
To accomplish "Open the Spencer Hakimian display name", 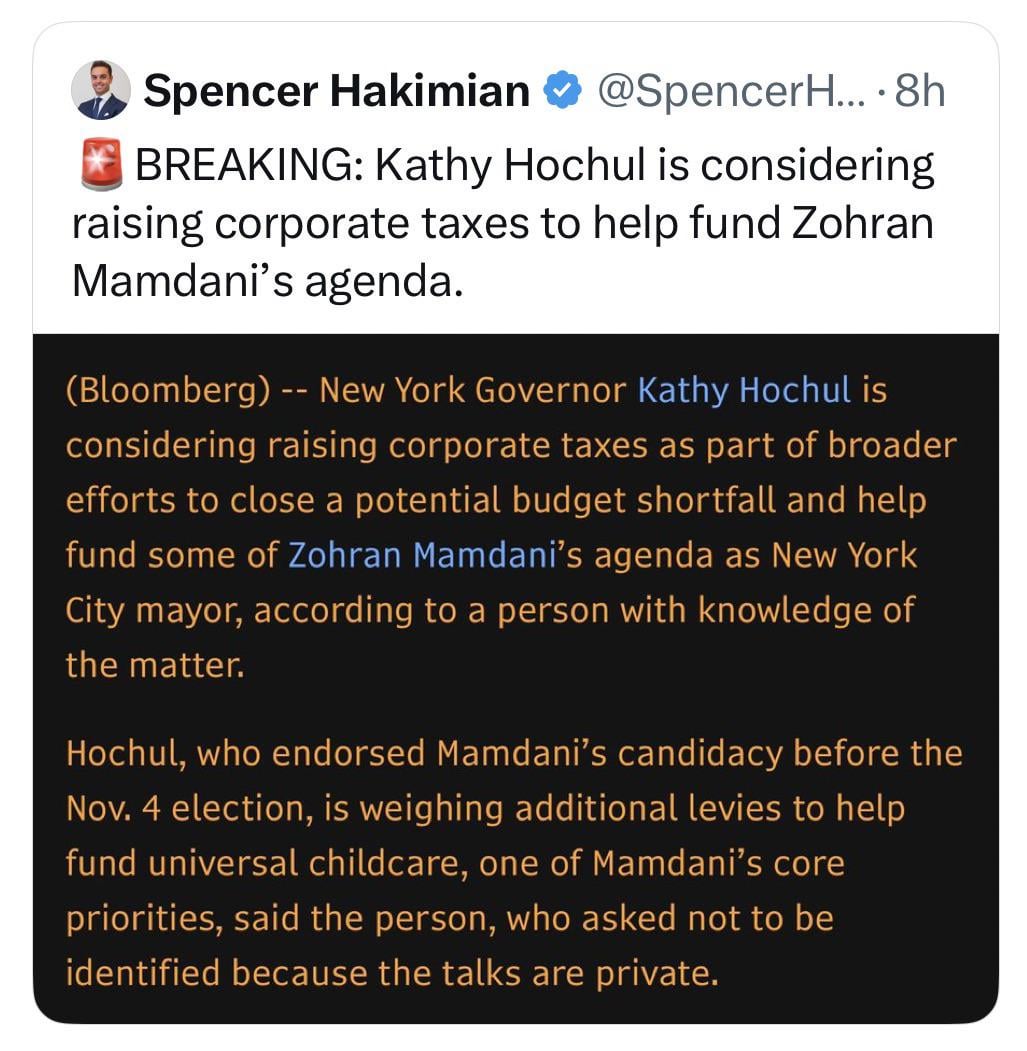I will pyautogui.click(x=336, y=92).
